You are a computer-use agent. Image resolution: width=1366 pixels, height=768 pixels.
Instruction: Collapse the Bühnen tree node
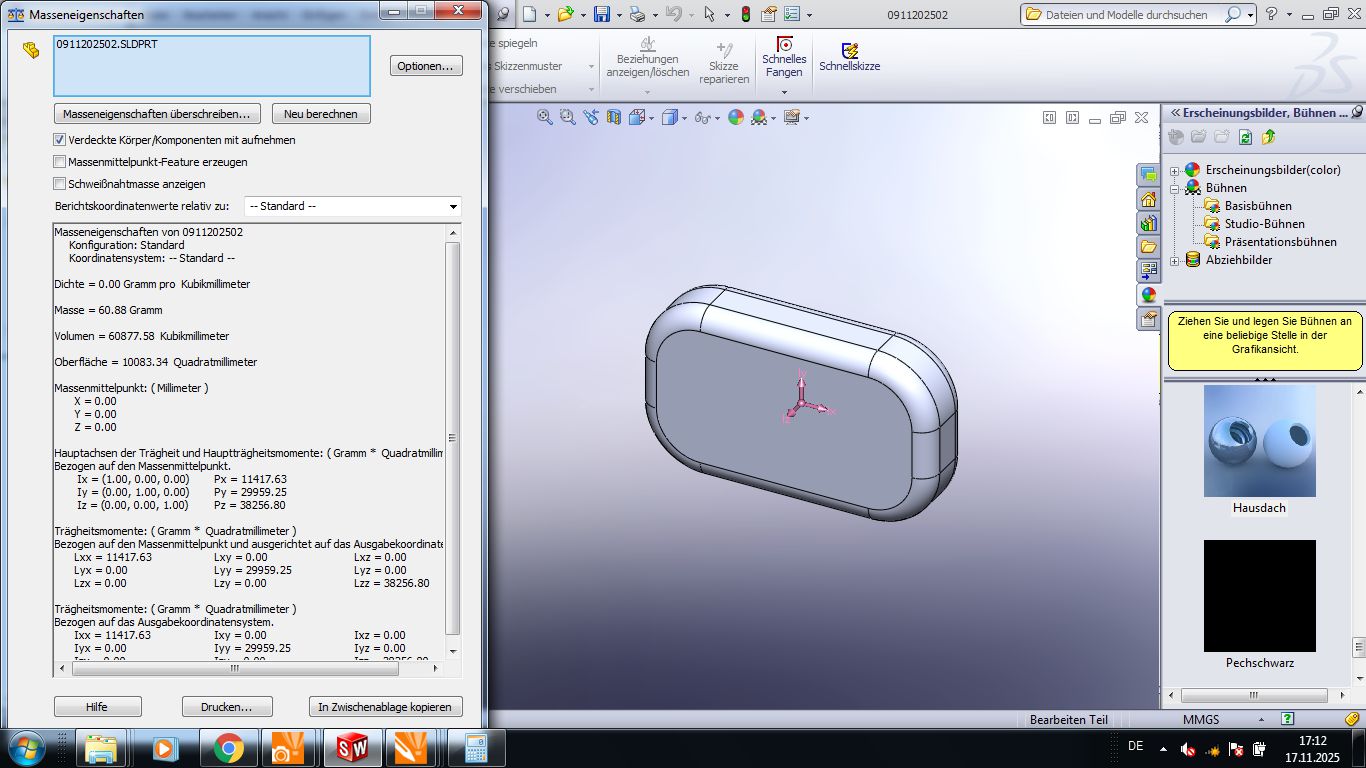coord(1174,188)
